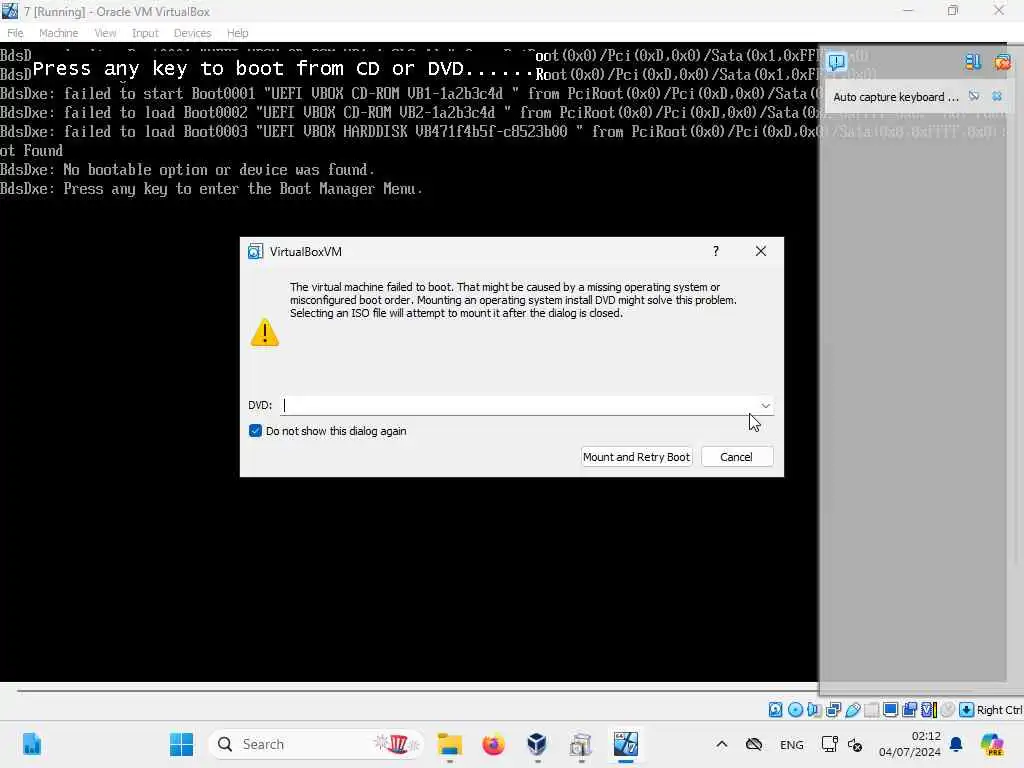Click the Right Ctrl host key label

999,710
